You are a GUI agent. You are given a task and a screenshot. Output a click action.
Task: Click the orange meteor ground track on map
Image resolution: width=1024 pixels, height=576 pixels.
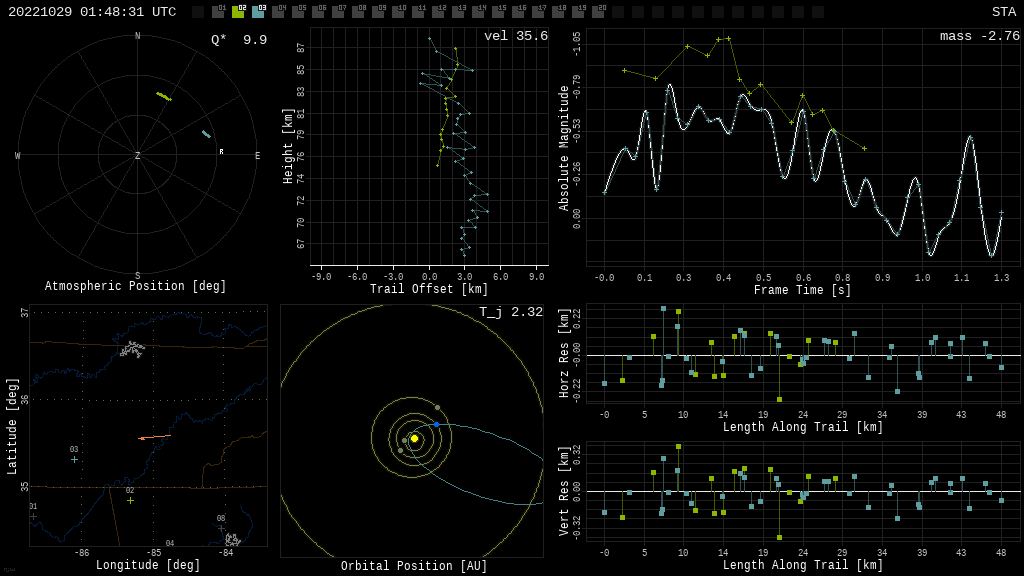pyautogui.click(x=154, y=437)
